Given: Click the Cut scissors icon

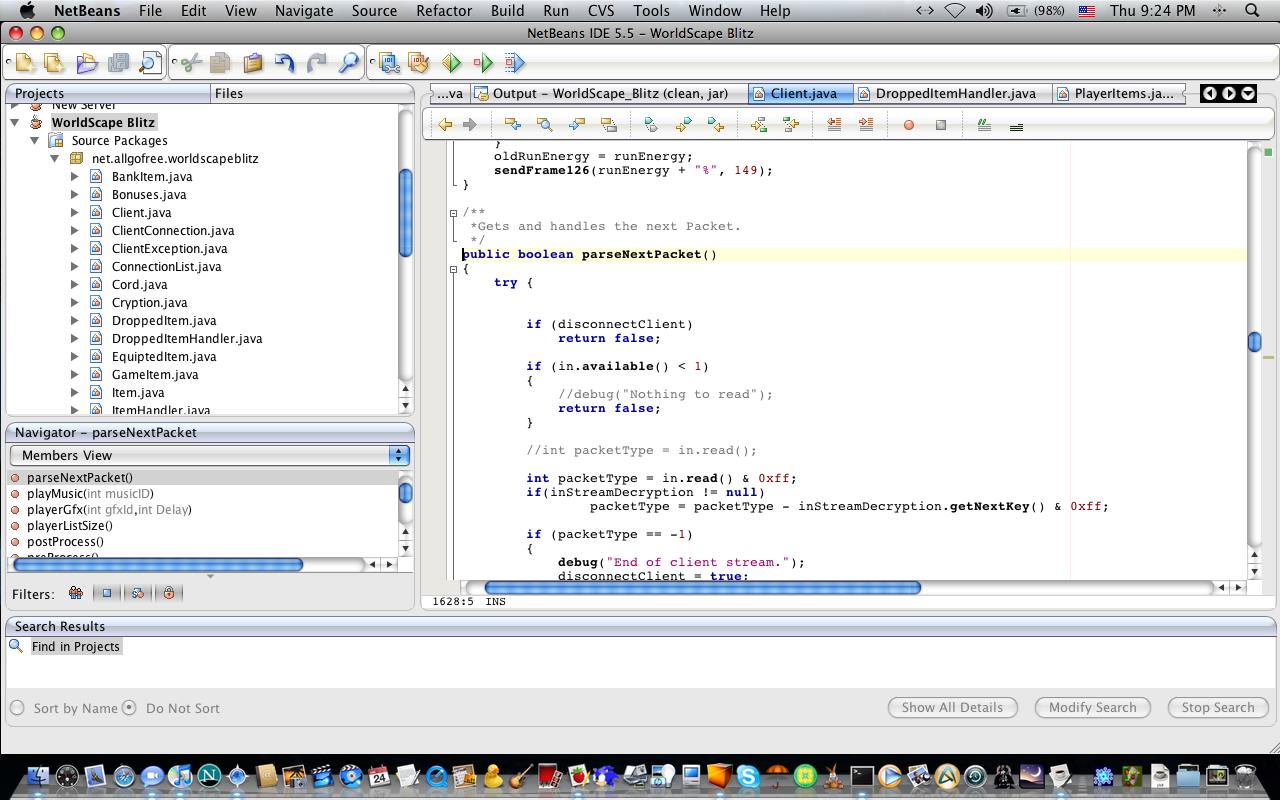Looking at the screenshot, I should (190, 63).
